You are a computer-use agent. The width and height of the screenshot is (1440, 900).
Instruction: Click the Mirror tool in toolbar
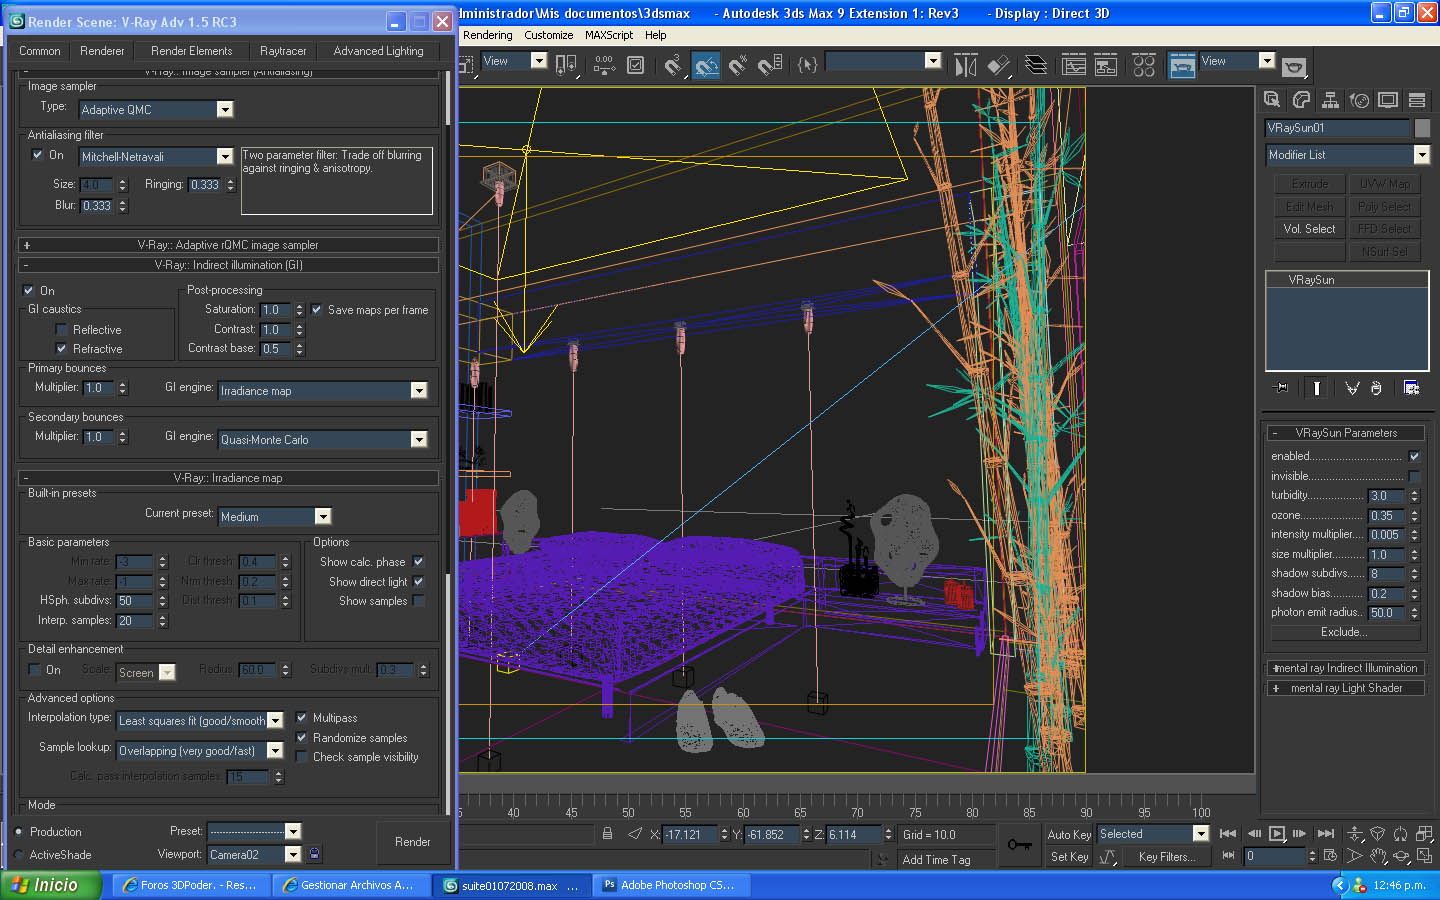[x=965, y=66]
